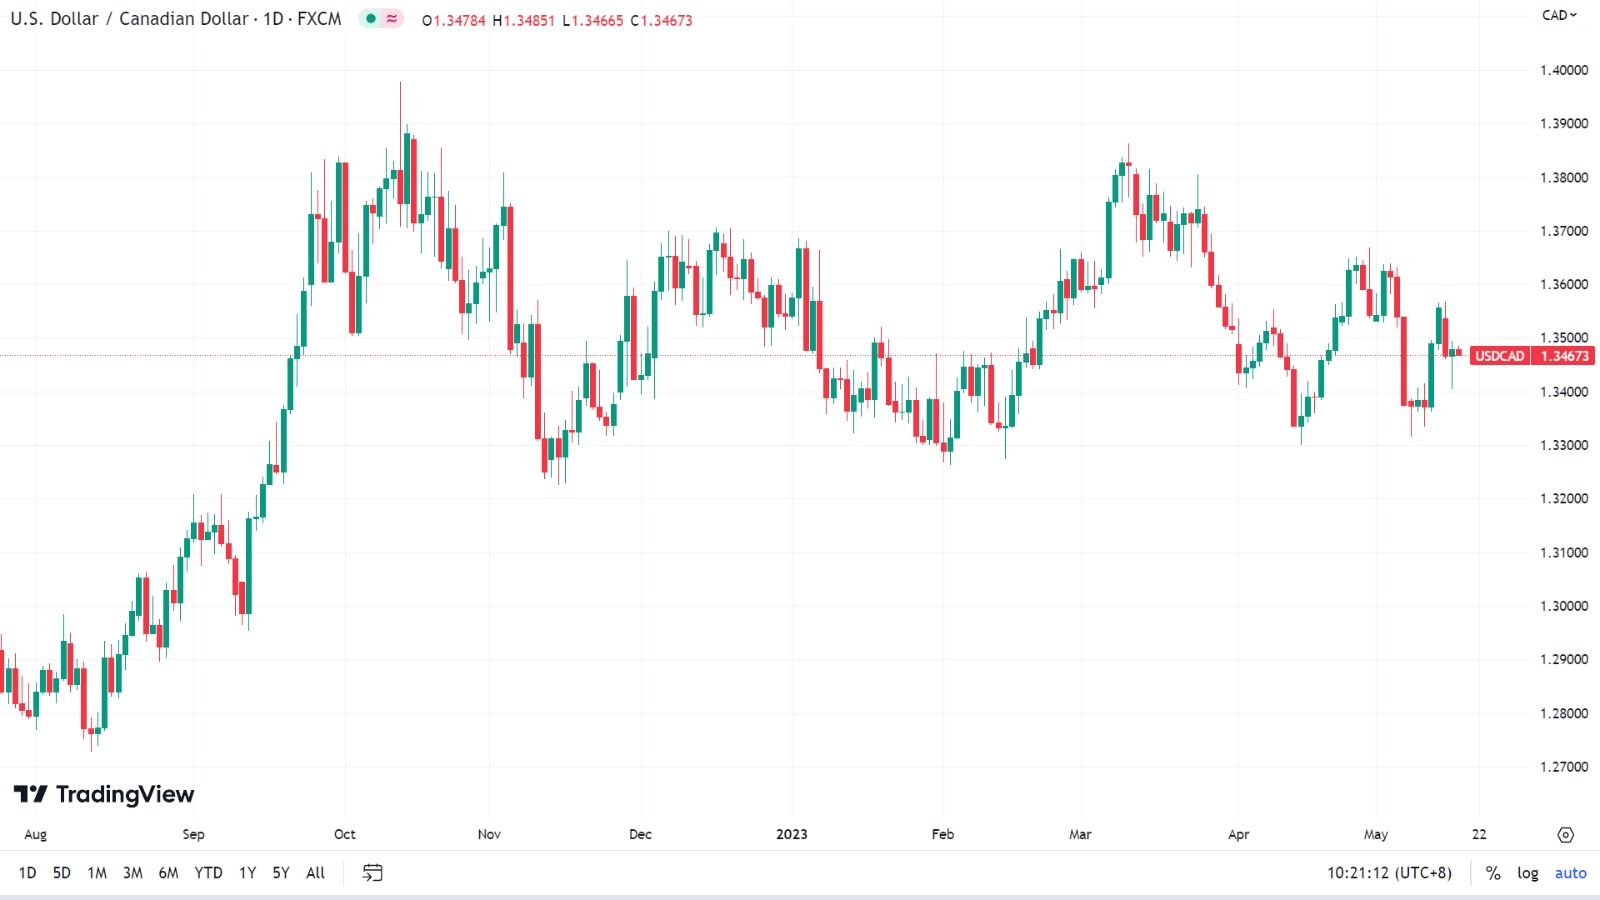Click the 1.28000 price axis label

pyautogui.click(x=1564, y=714)
